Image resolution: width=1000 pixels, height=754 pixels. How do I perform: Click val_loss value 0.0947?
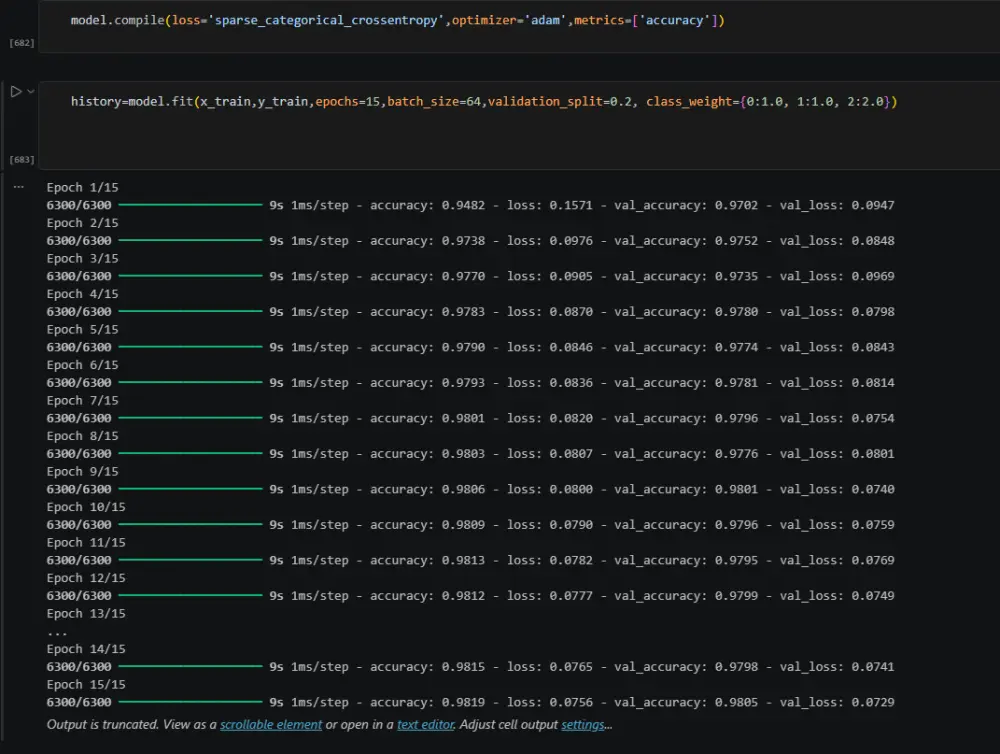(x=872, y=205)
